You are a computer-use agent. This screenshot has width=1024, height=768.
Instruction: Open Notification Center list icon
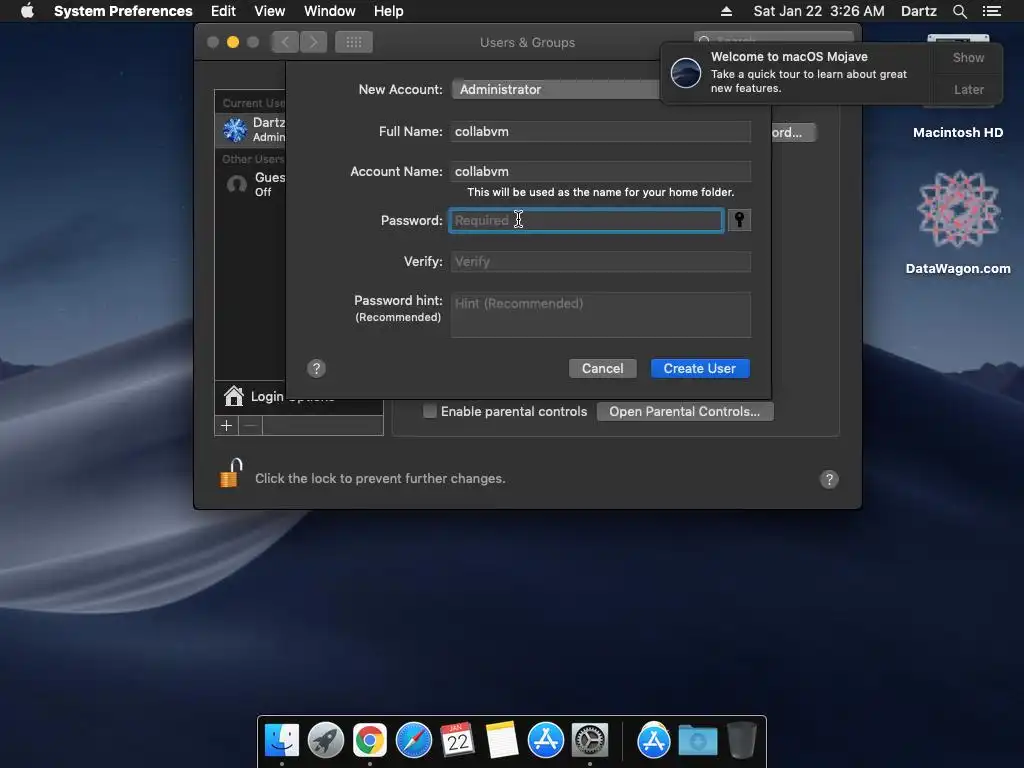click(x=991, y=11)
